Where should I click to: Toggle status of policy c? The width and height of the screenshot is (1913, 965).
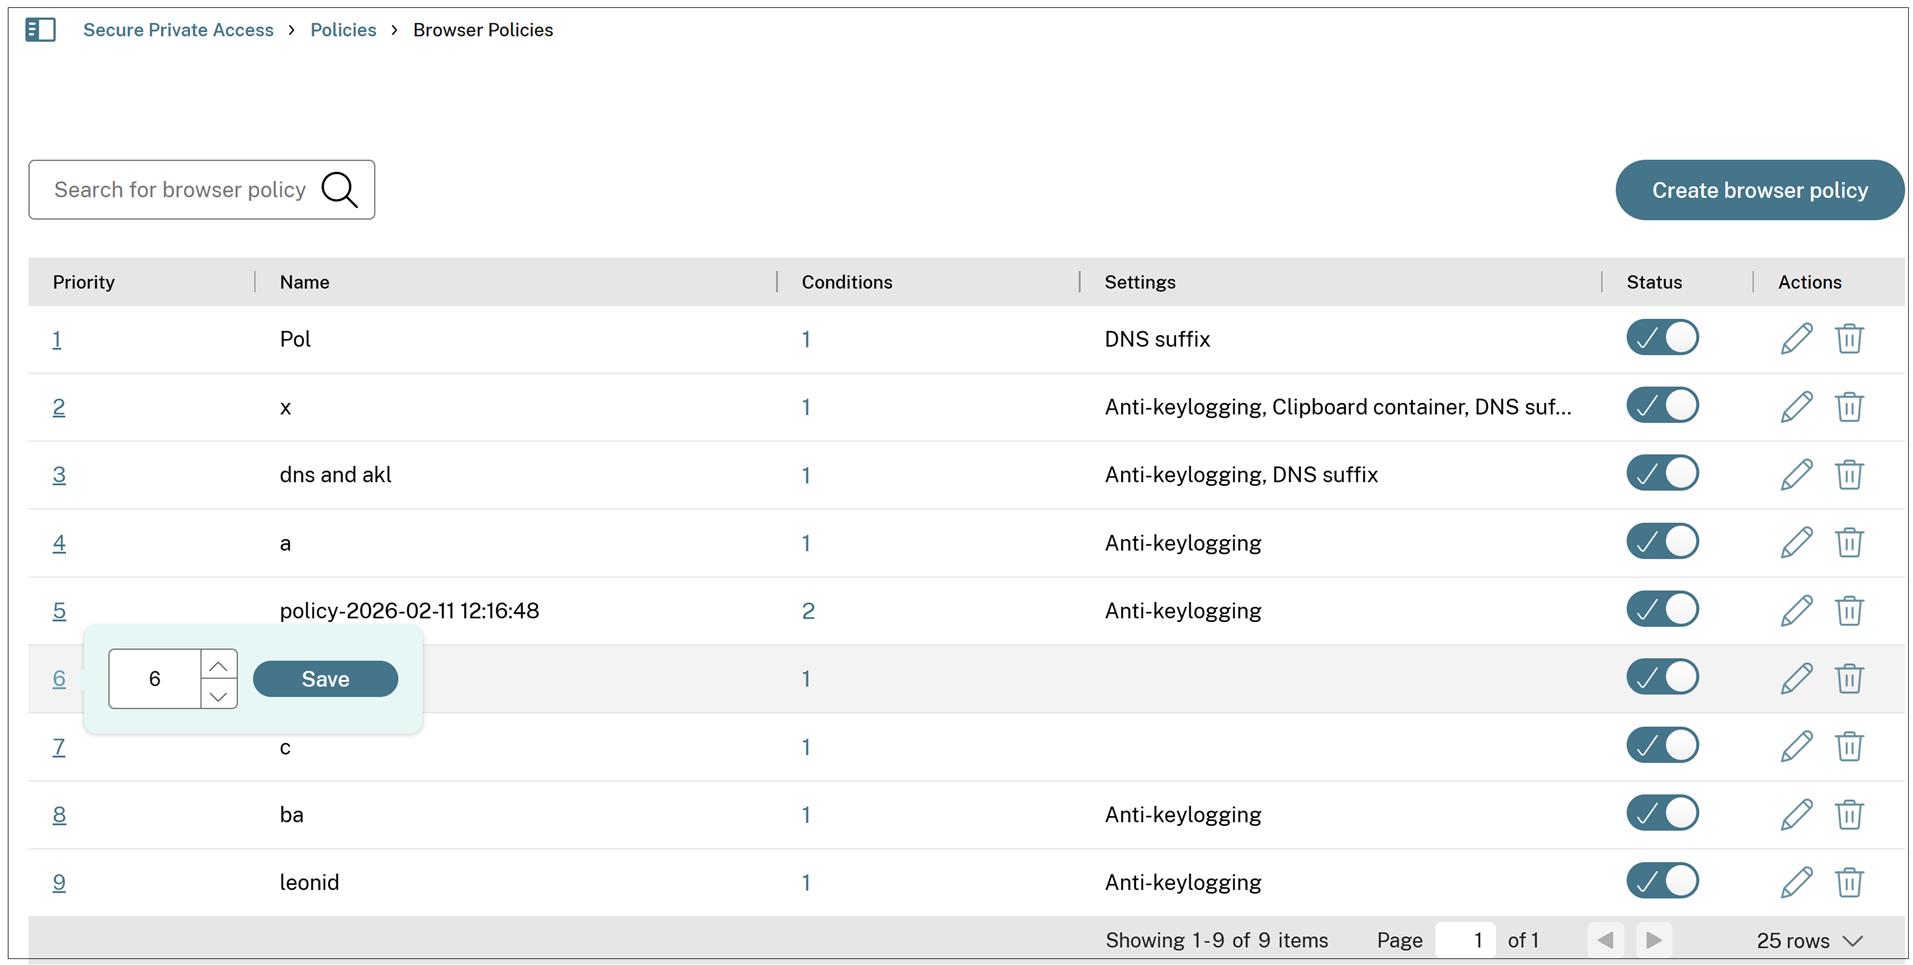[1662, 746]
